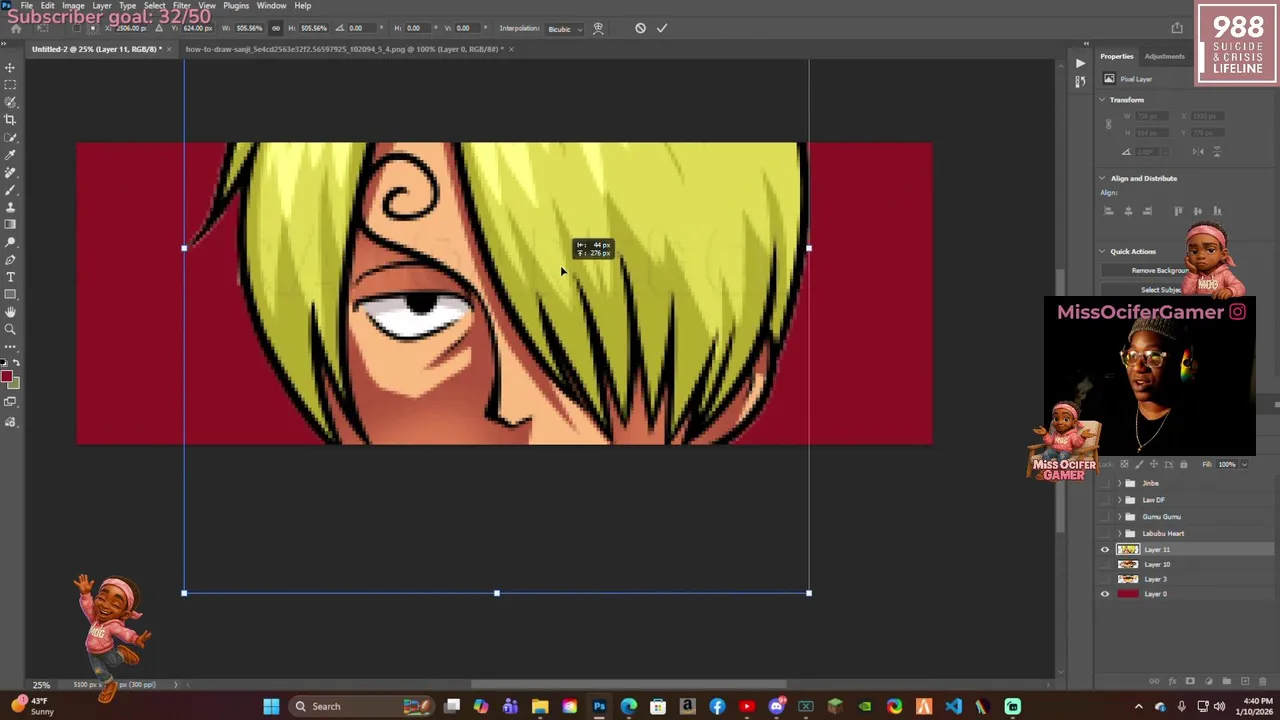Open the Layer menu
Image resolution: width=1280 pixels, height=720 pixels.
coord(102,6)
